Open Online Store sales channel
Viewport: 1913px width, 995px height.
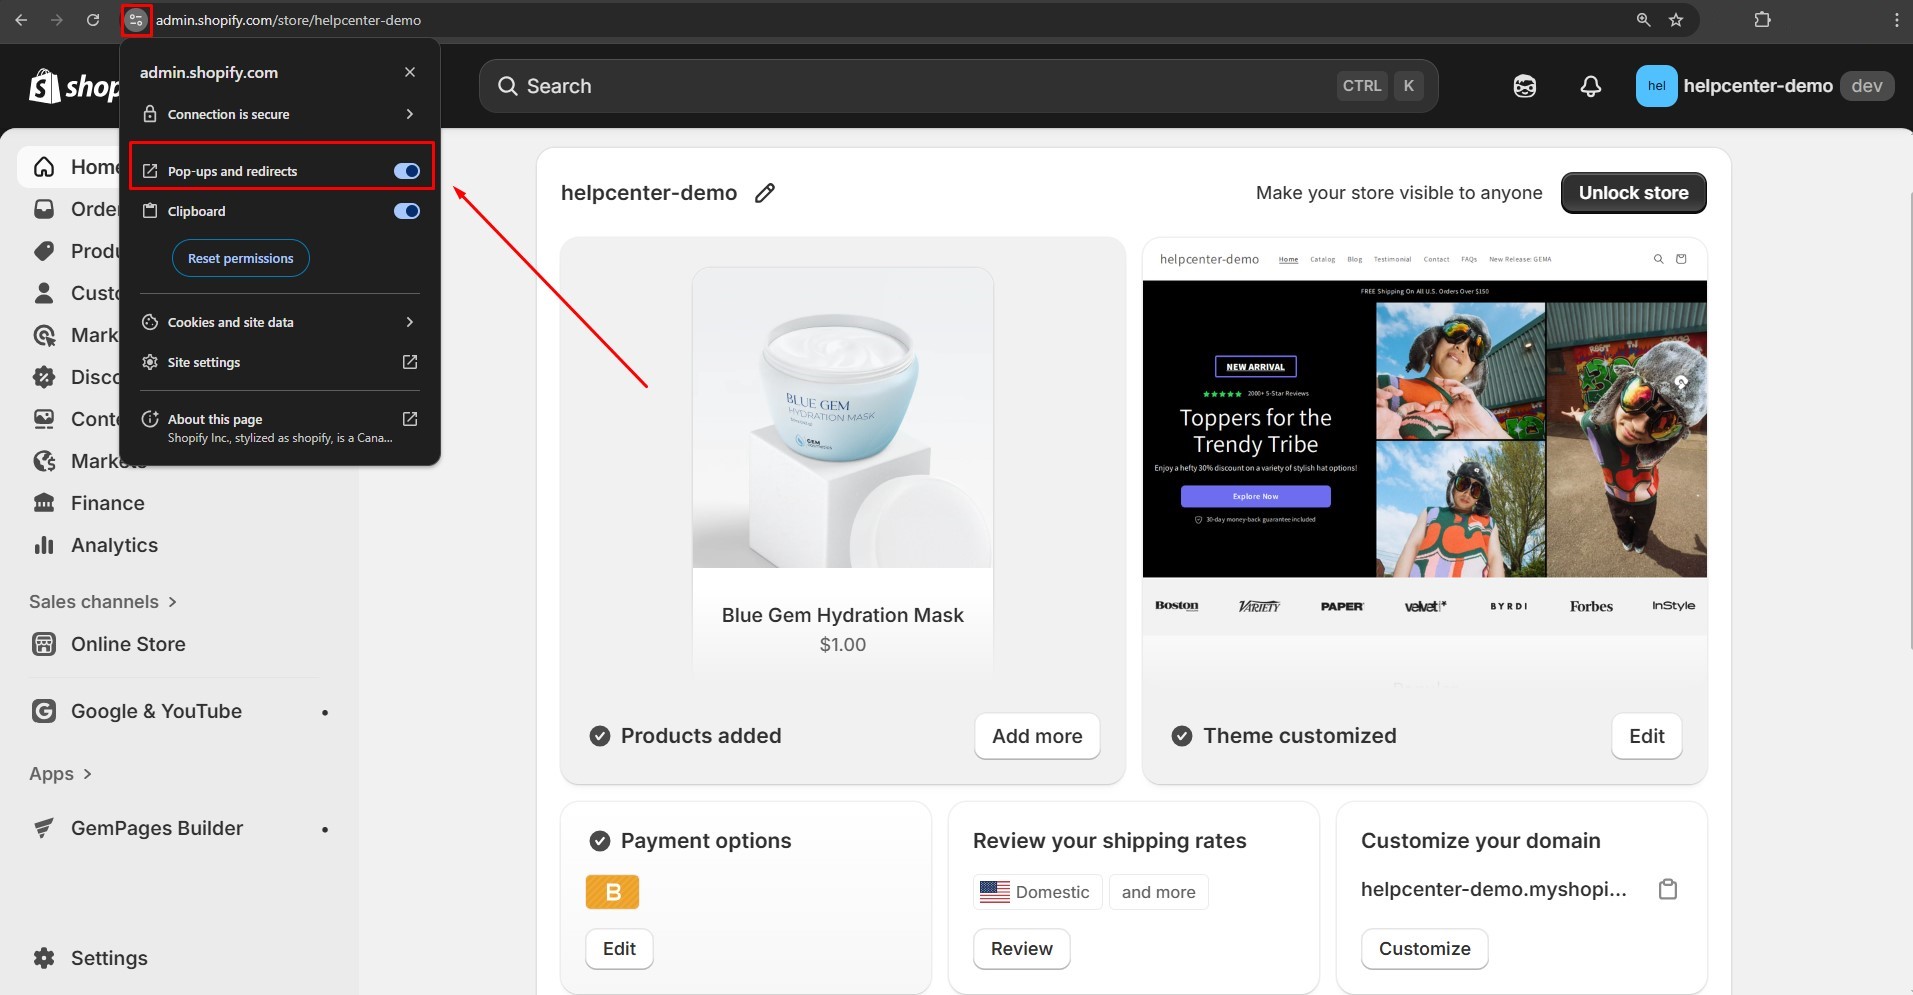pos(128,644)
